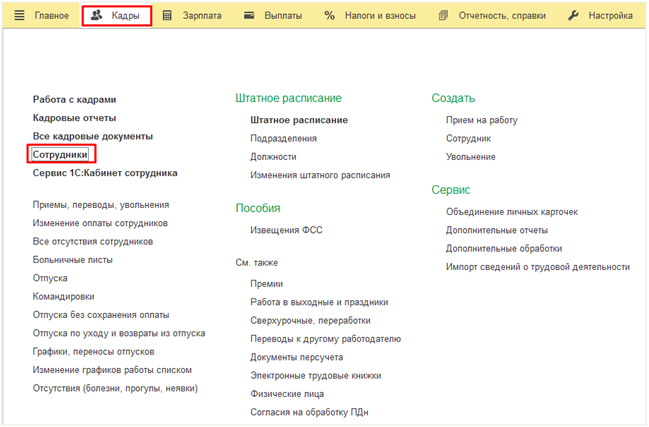The width and height of the screenshot is (649, 427).
Task: Click the wallet icon on Выплаты tab
Action: click(249, 16)
